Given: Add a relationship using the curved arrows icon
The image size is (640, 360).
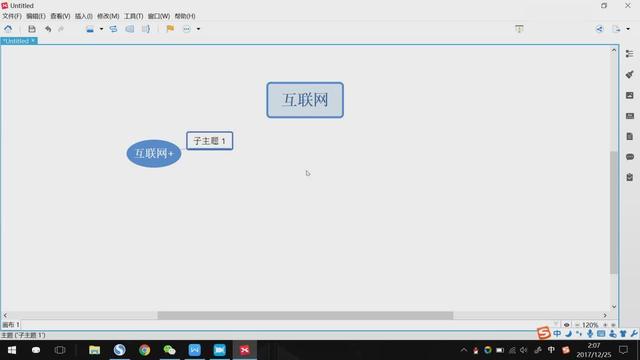Looking at the screenshot, I should pyautogui.click(x=113, y=29).
